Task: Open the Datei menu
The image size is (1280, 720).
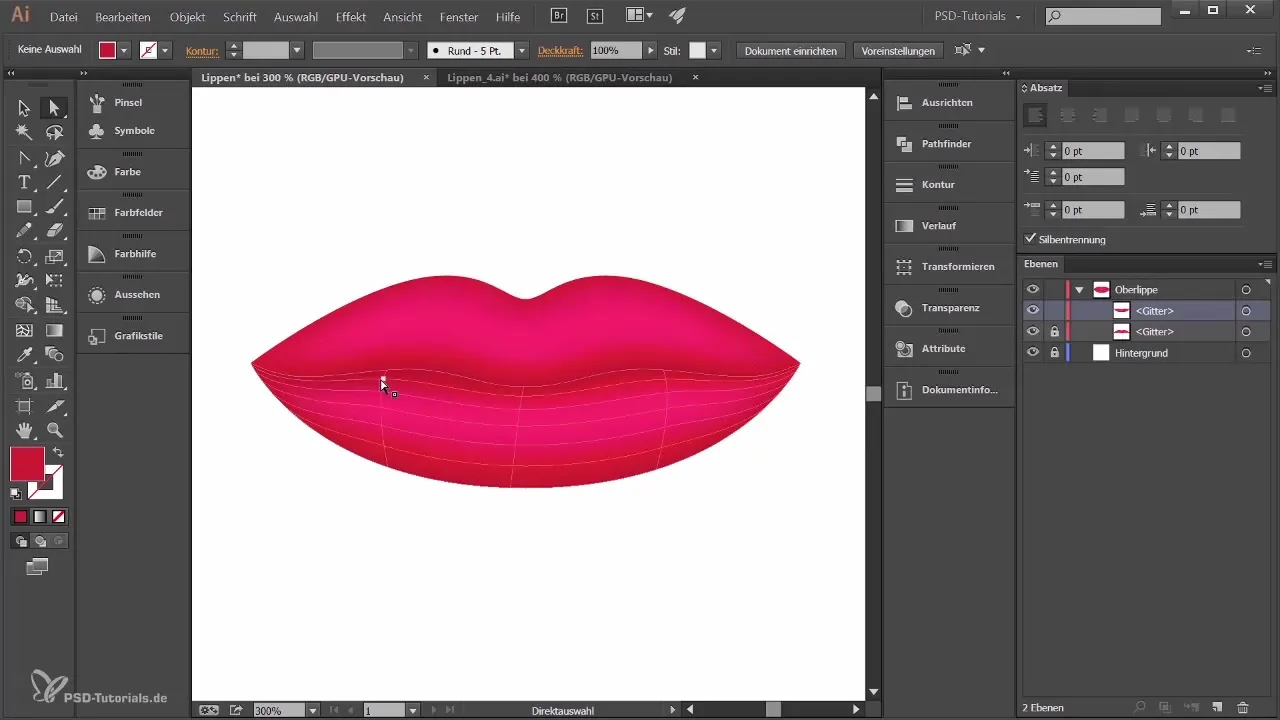Action: pyautogui.click(x=63, y=17)
